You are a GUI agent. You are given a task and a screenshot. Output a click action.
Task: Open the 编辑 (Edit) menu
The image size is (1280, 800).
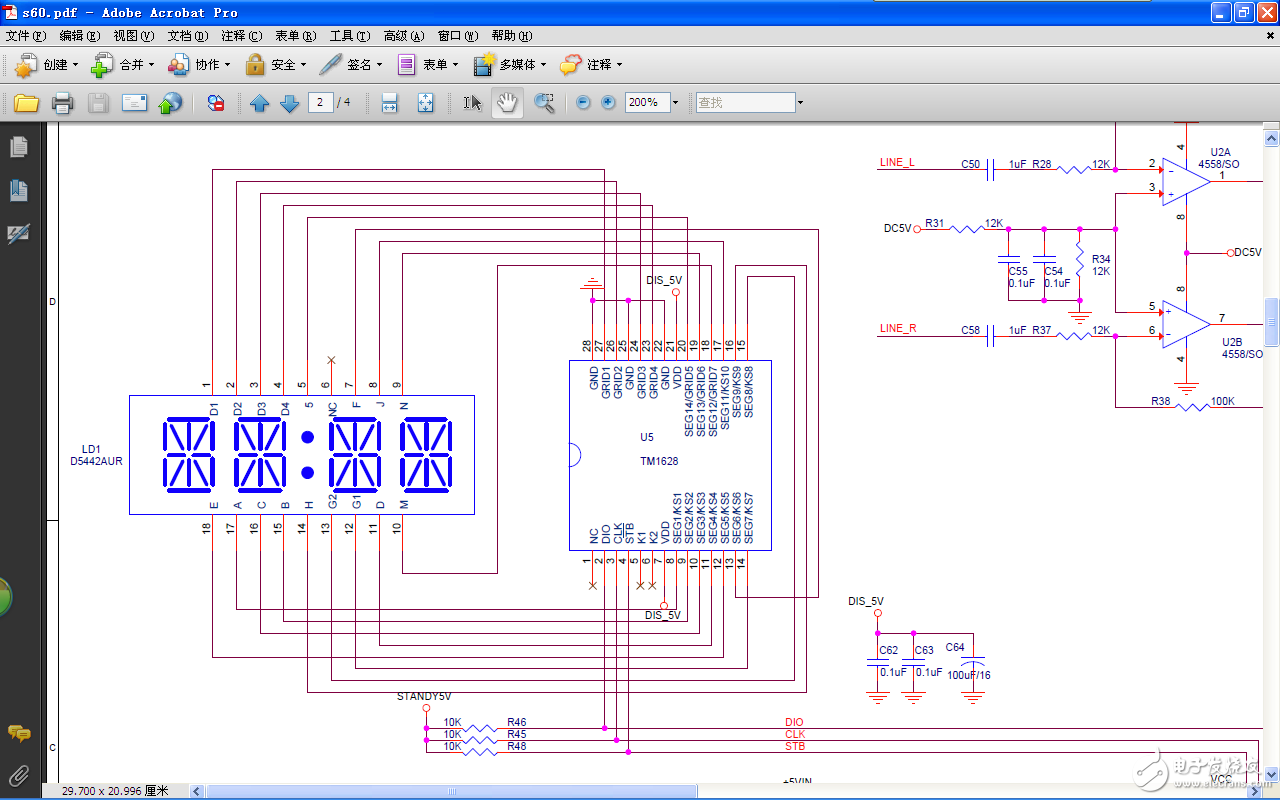point(80,36)
